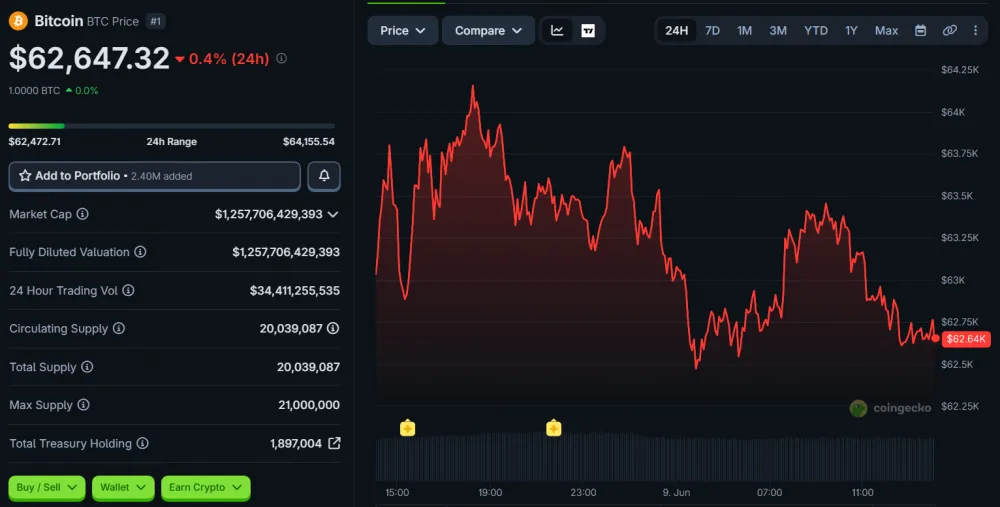Click the 24h Range progress bar
1000x507 pixels.
172,126
